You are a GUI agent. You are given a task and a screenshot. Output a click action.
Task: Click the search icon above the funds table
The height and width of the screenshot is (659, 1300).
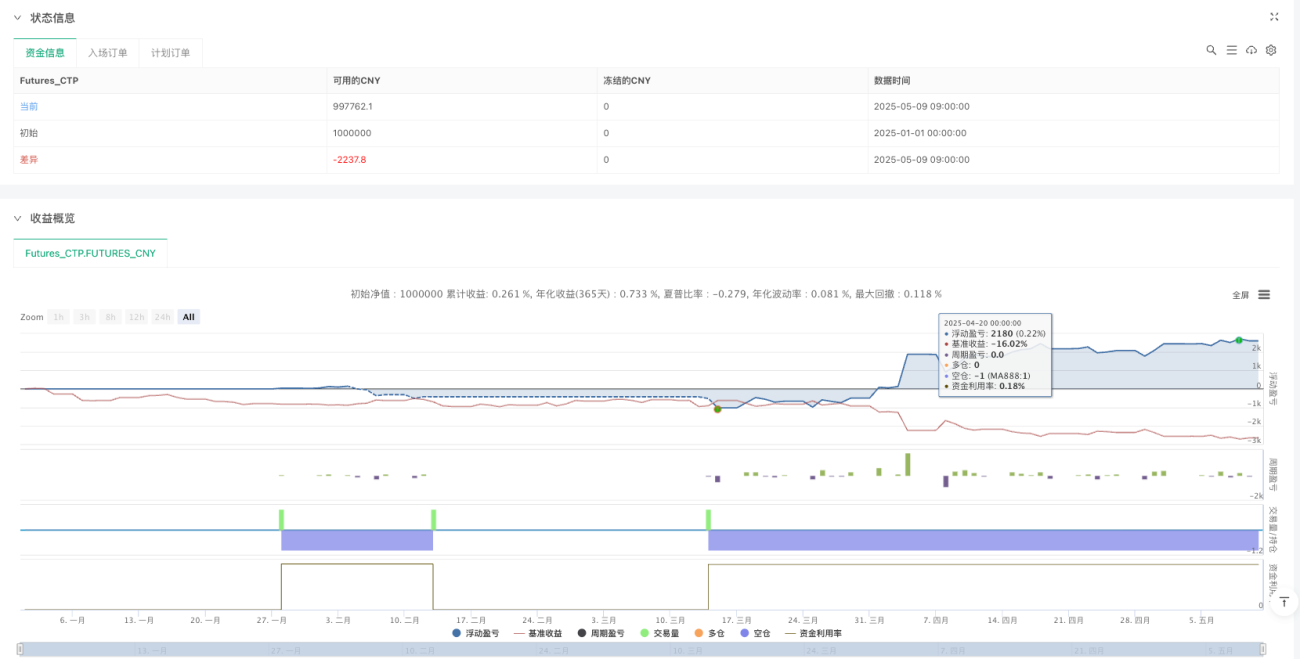click(1211, 50)
